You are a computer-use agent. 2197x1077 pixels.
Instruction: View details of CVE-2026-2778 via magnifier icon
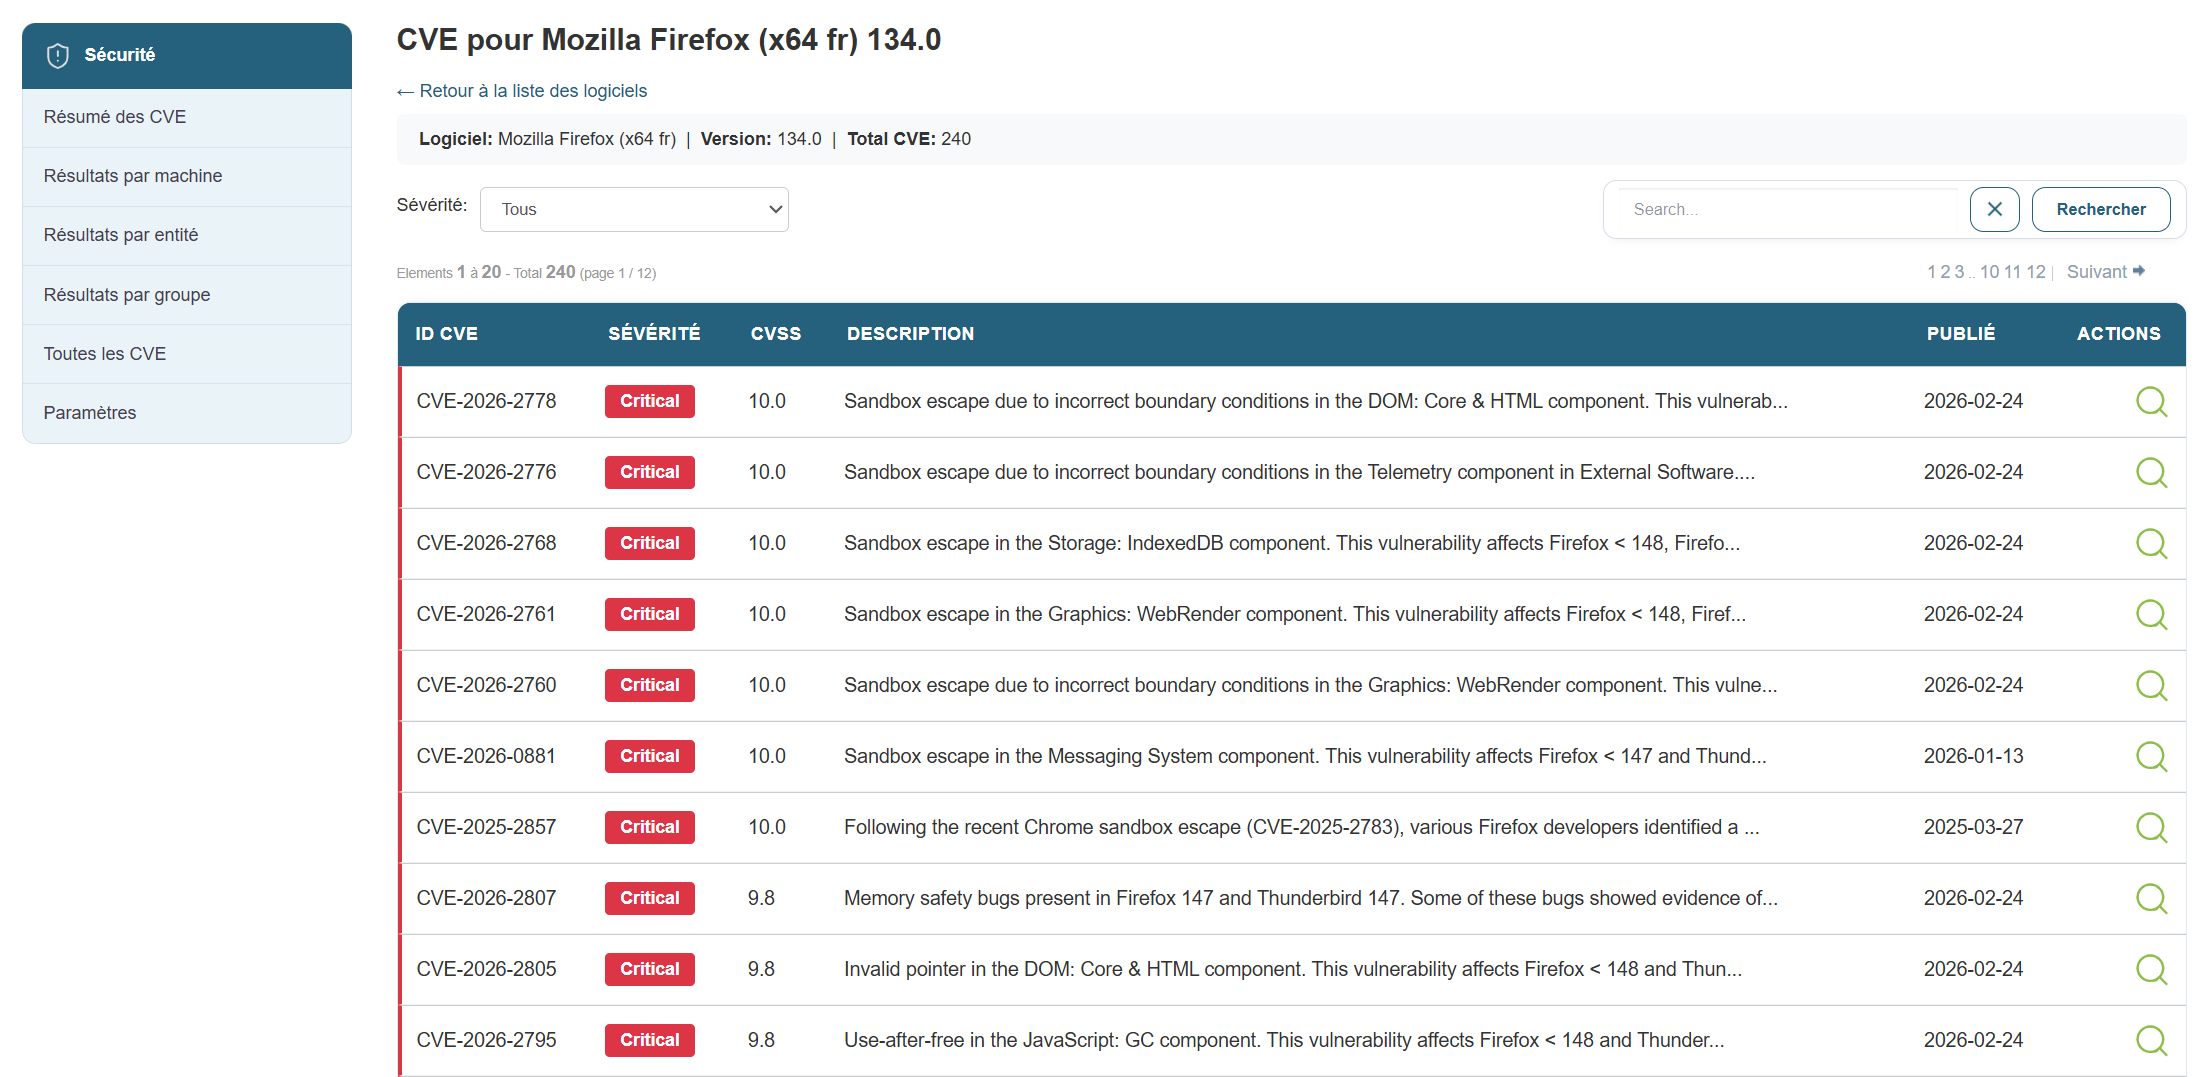[x=2150, y=402]
